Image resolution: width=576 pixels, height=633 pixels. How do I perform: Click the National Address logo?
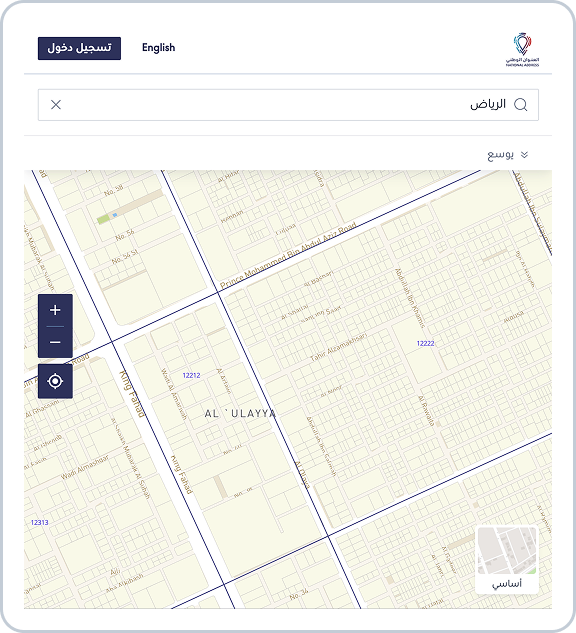click(523, 49)
